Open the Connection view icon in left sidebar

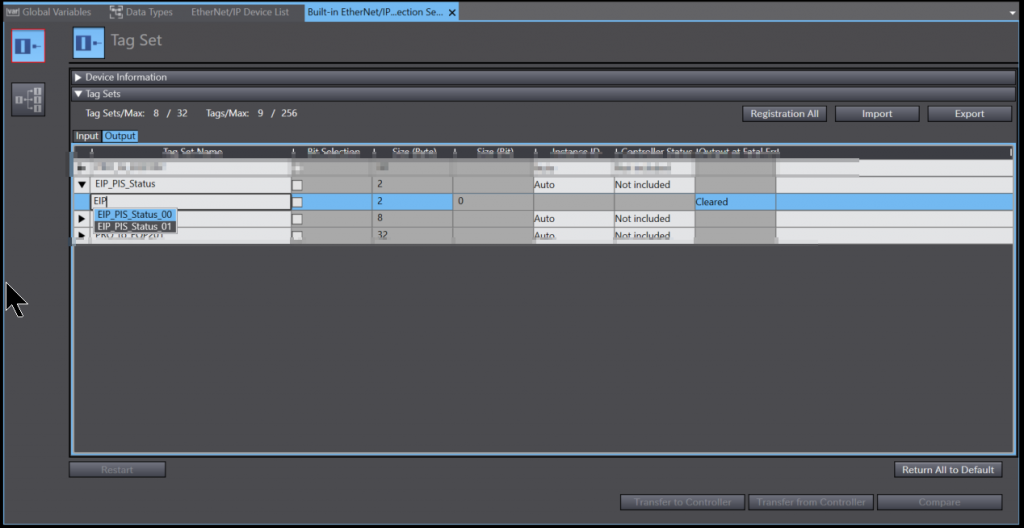(x=28, y=99)
